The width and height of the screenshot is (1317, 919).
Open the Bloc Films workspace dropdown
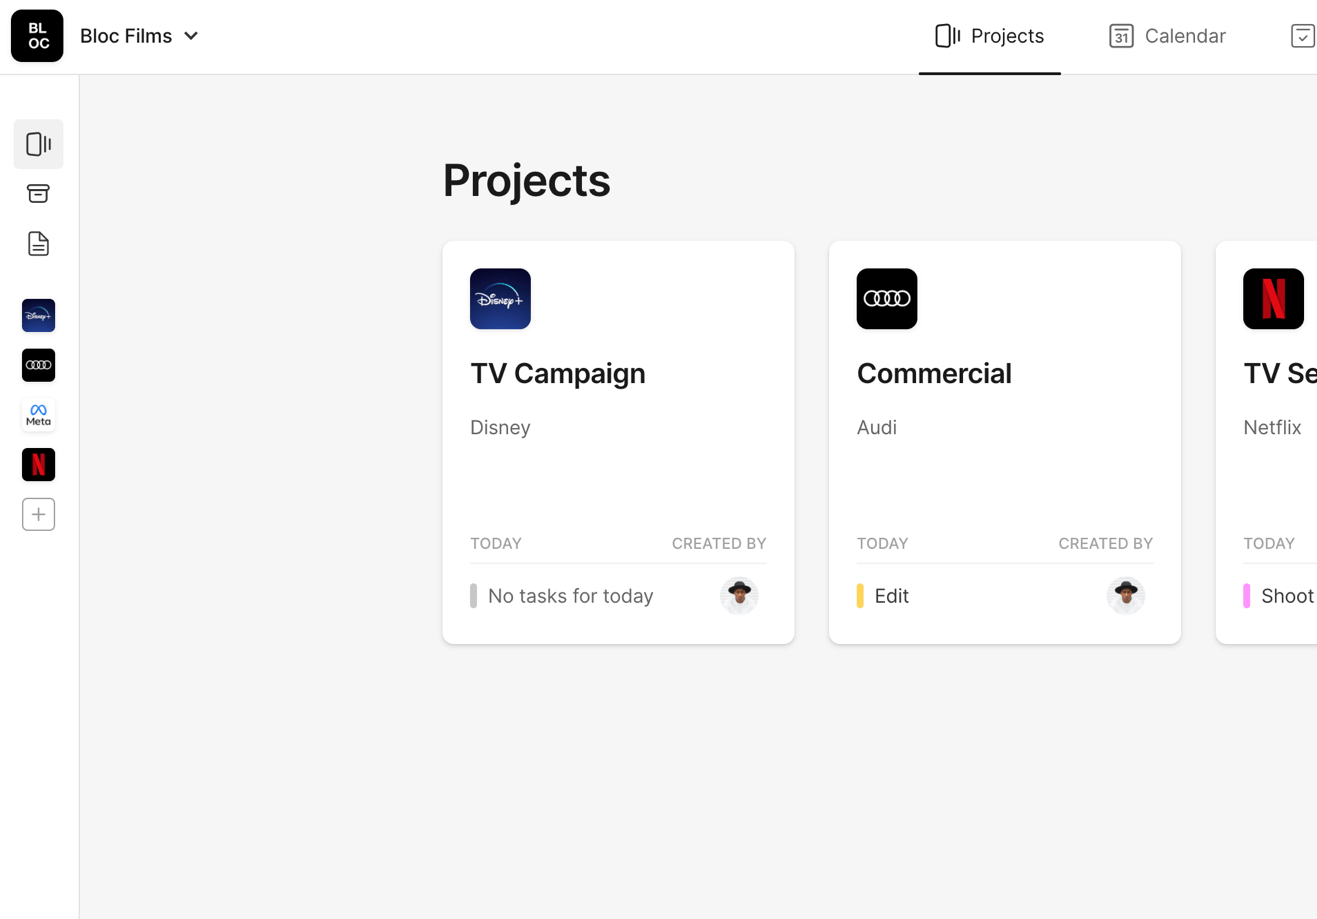pyautogui.click(x=140, y=36)
